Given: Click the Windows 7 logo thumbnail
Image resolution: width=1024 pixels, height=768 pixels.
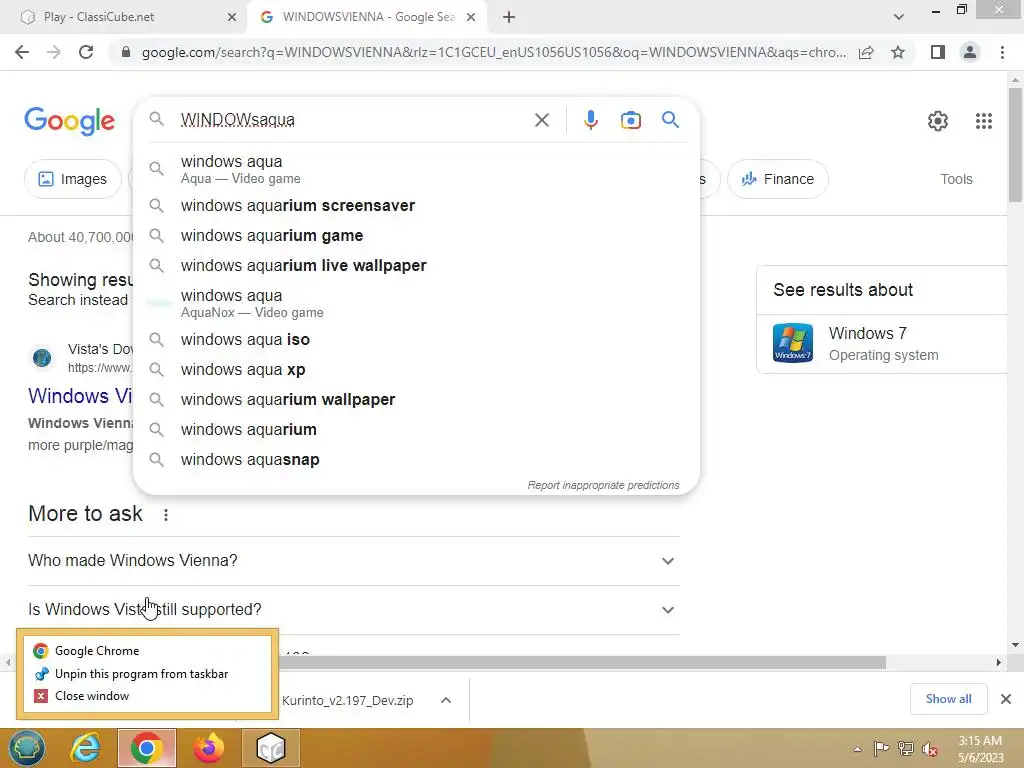Looking at the screenshot, I should click(793, 343).
